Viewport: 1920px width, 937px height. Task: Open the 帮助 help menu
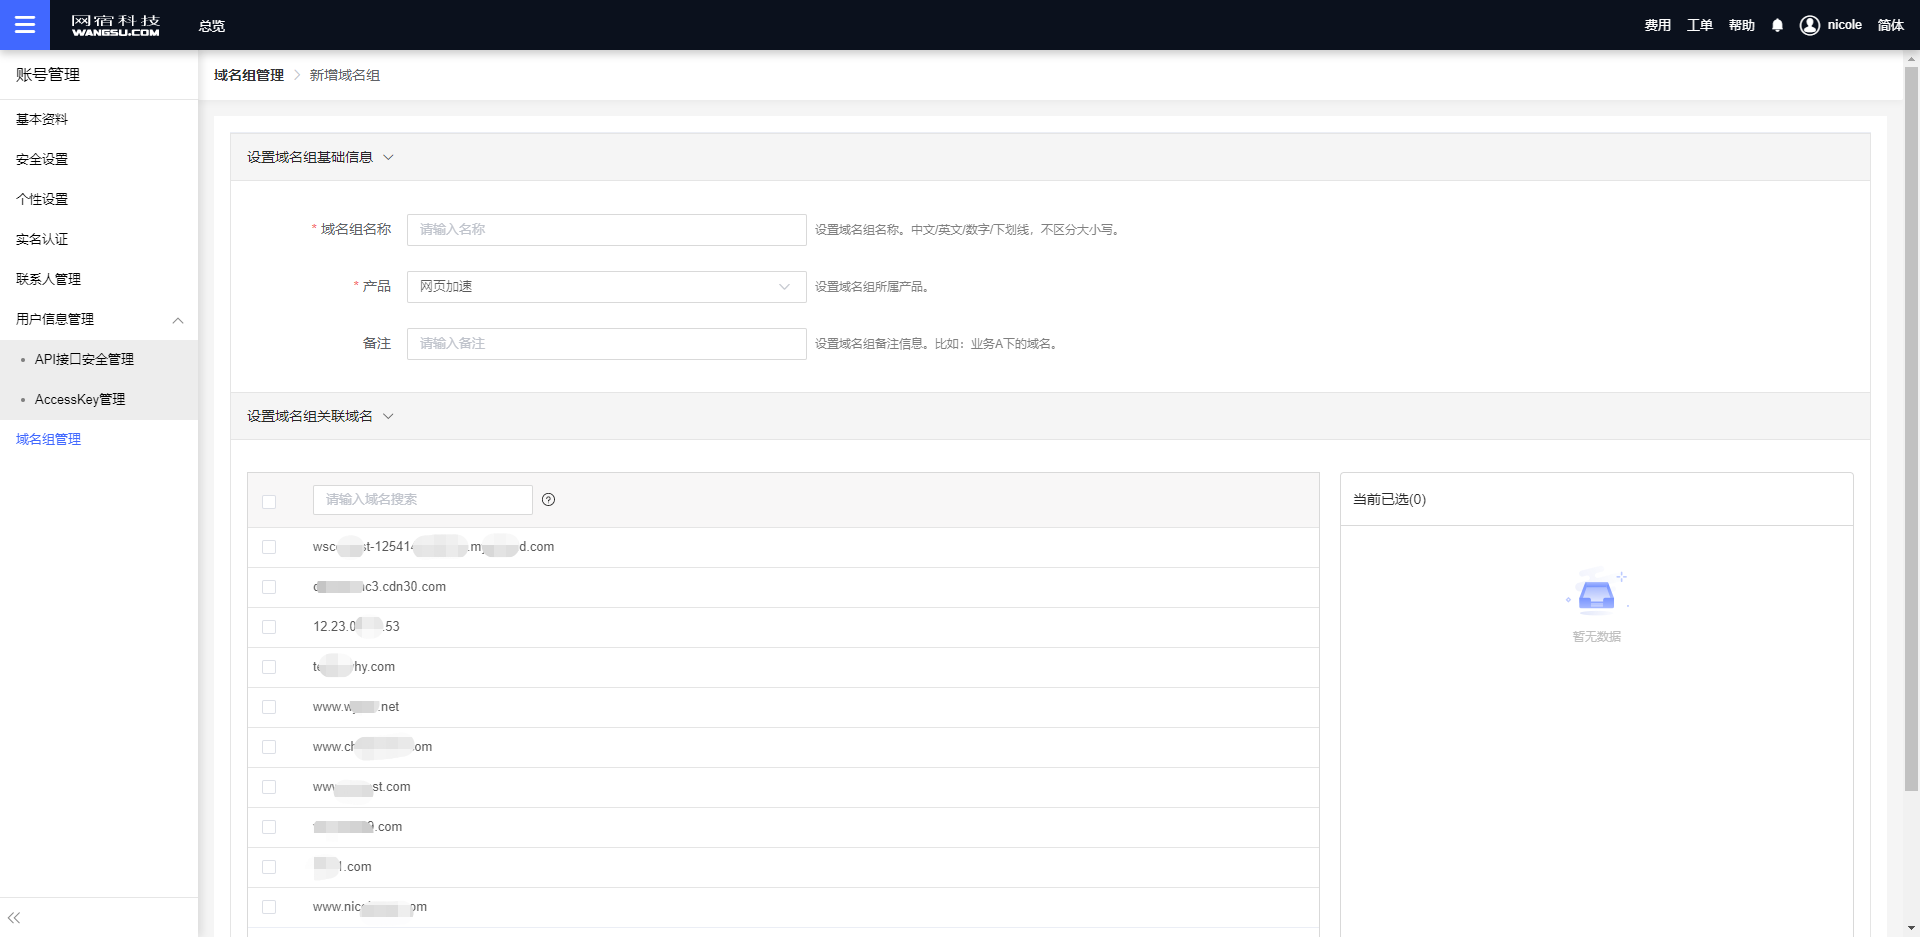click(x=1742, y=25)
